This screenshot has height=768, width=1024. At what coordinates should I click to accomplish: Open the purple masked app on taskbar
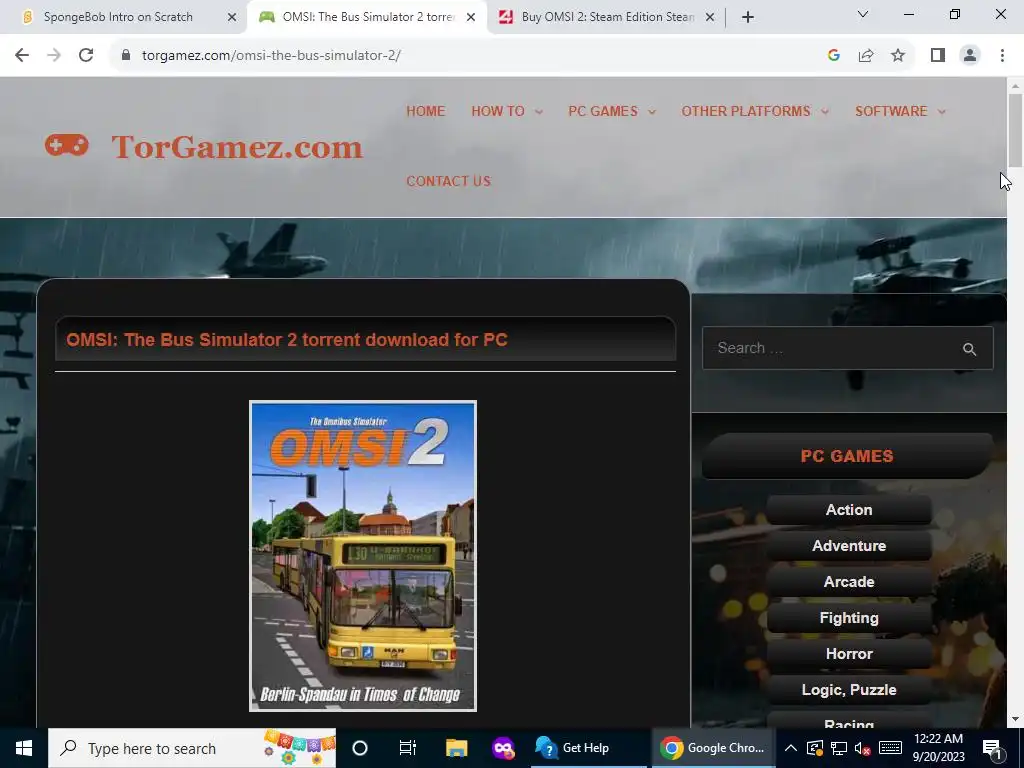click(503, 748)
